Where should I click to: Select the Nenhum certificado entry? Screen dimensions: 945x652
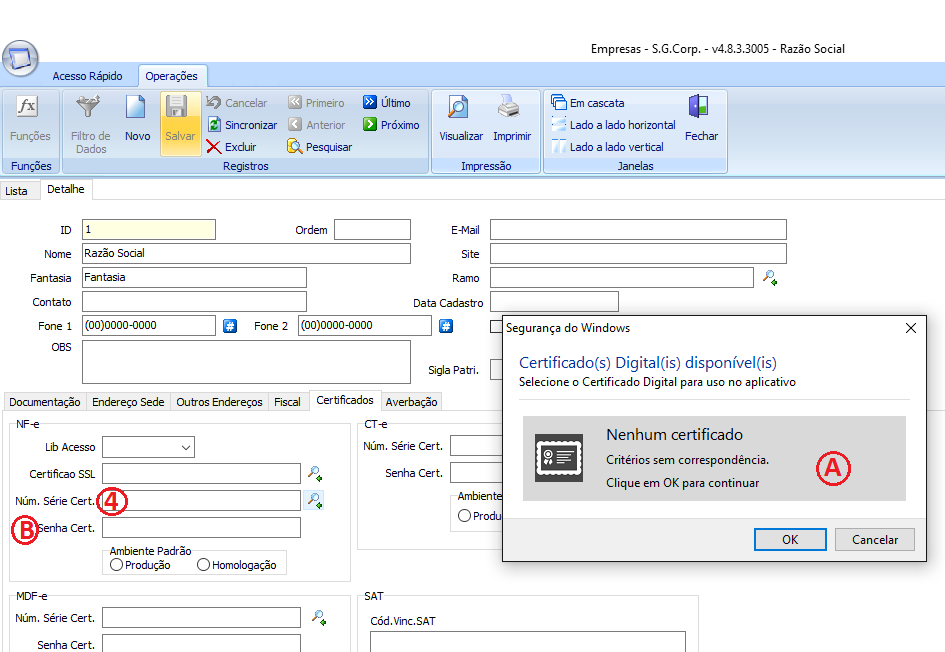714,459
